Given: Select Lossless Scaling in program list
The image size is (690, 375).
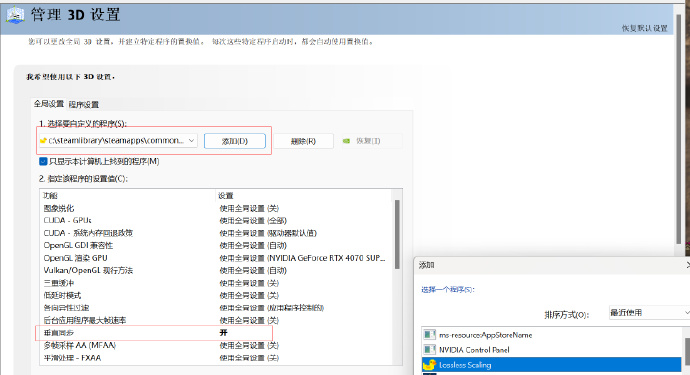Looking at the screenshot, I should click(552, 365).
